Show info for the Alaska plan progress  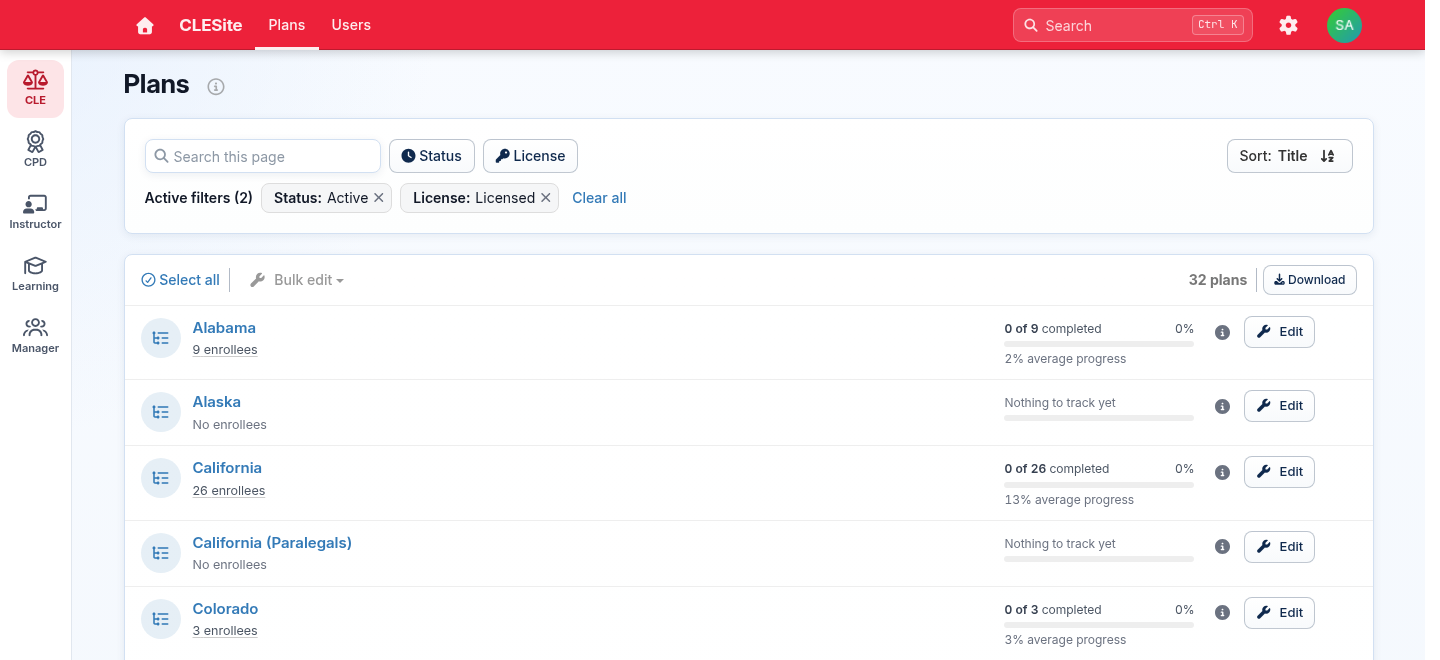1222,407
